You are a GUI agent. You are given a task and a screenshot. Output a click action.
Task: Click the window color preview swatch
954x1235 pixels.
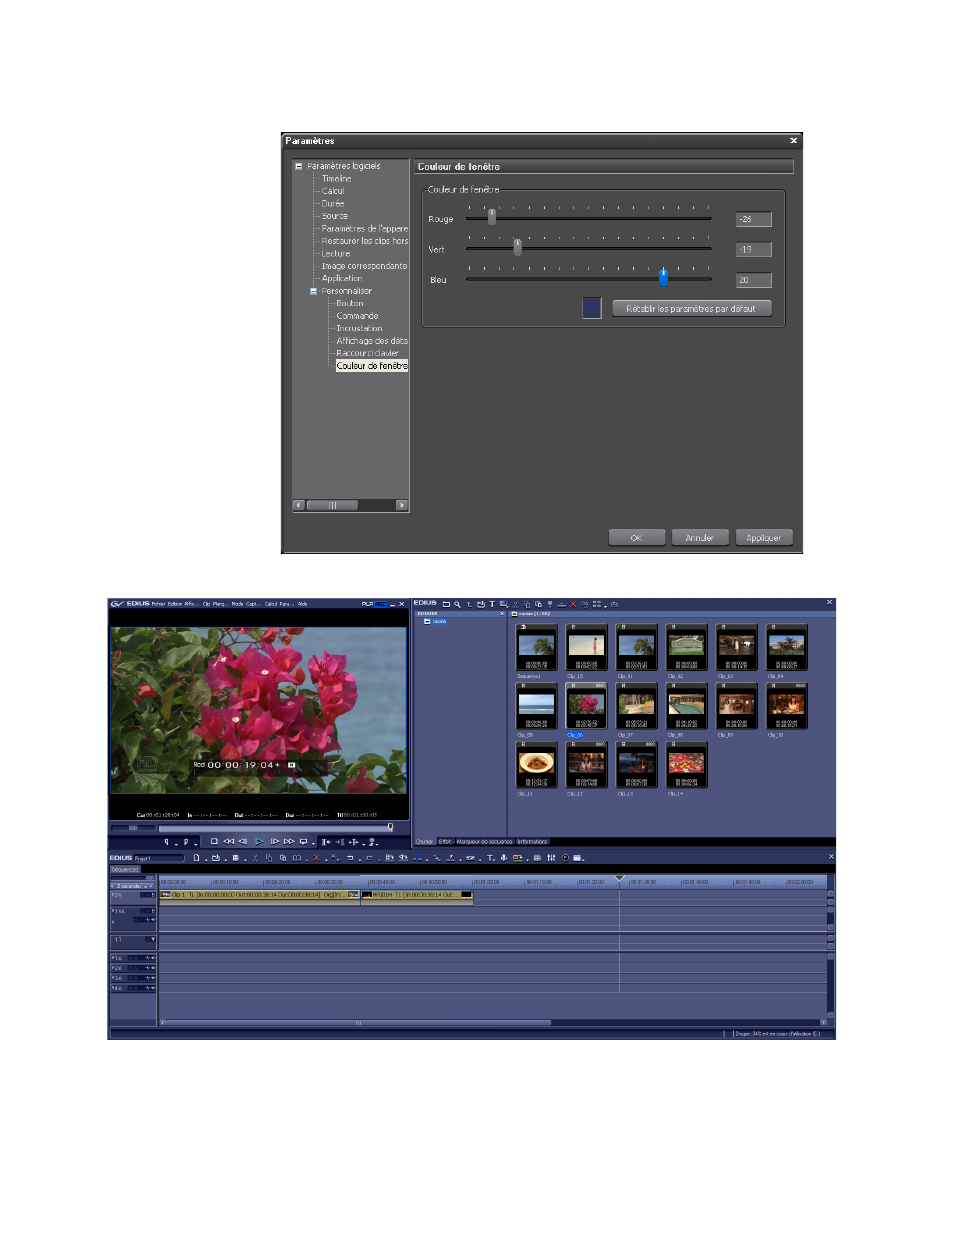592,308
